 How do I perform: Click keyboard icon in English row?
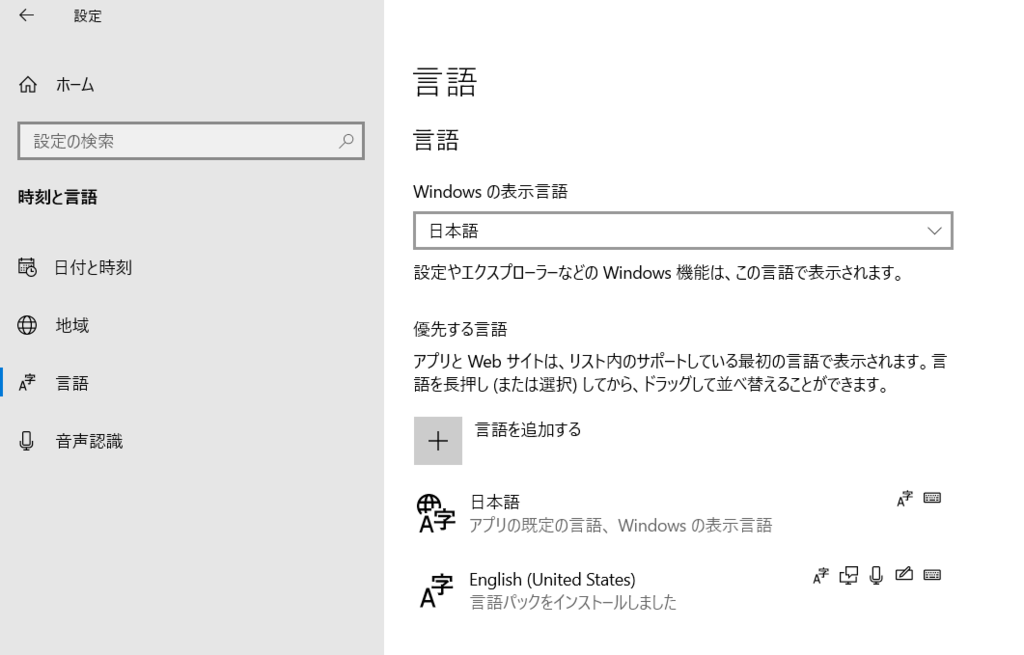[x=932, y=575]
